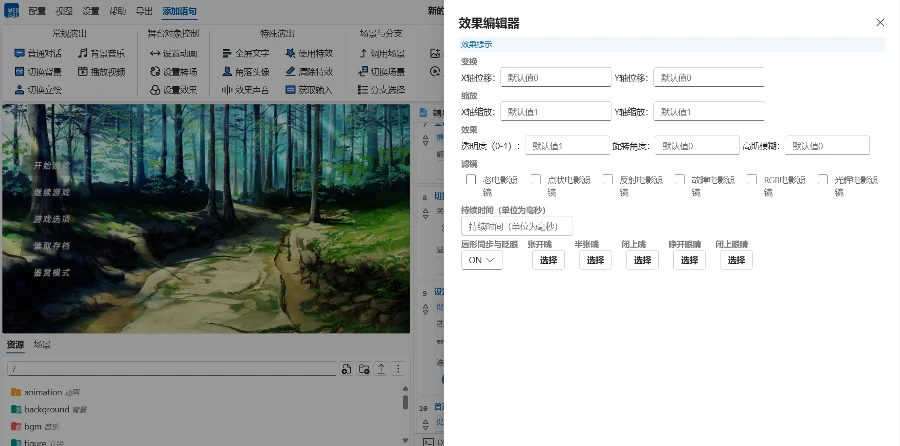Enable the 老电影滤镜 old film filter checkbox
The width and height of the screenshot is (900, 446).
click(x=471, y=180)
